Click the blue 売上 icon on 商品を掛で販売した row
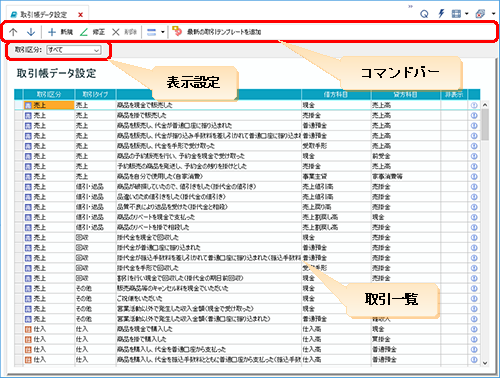Viewport: 500px width, 378px height. (x=28, y=116)
